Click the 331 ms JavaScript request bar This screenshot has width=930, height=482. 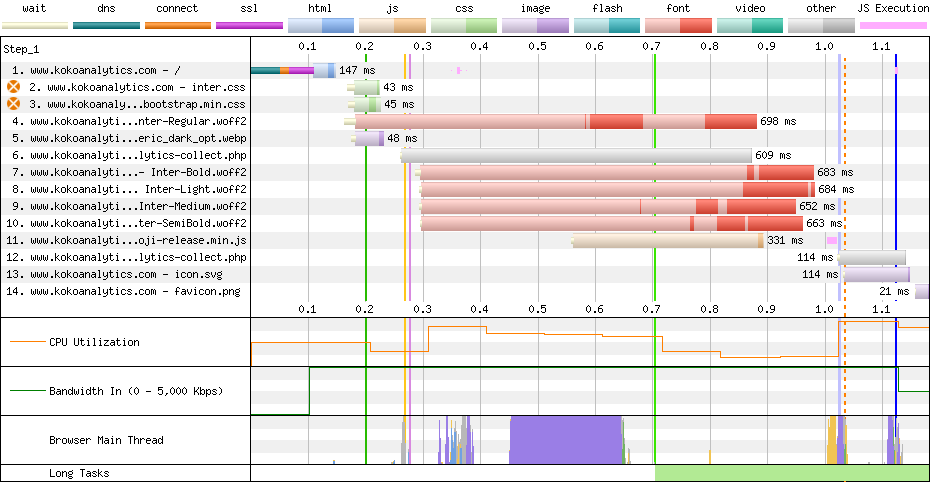pos(667,240)
